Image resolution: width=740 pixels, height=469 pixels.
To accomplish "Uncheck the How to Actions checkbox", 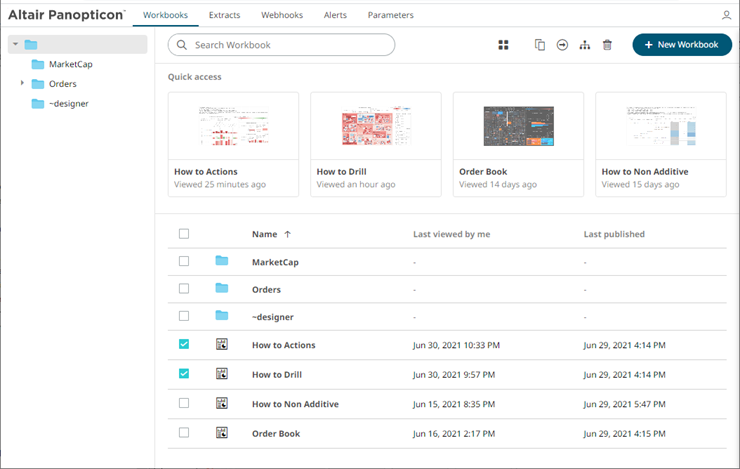I will pos(183,345).
